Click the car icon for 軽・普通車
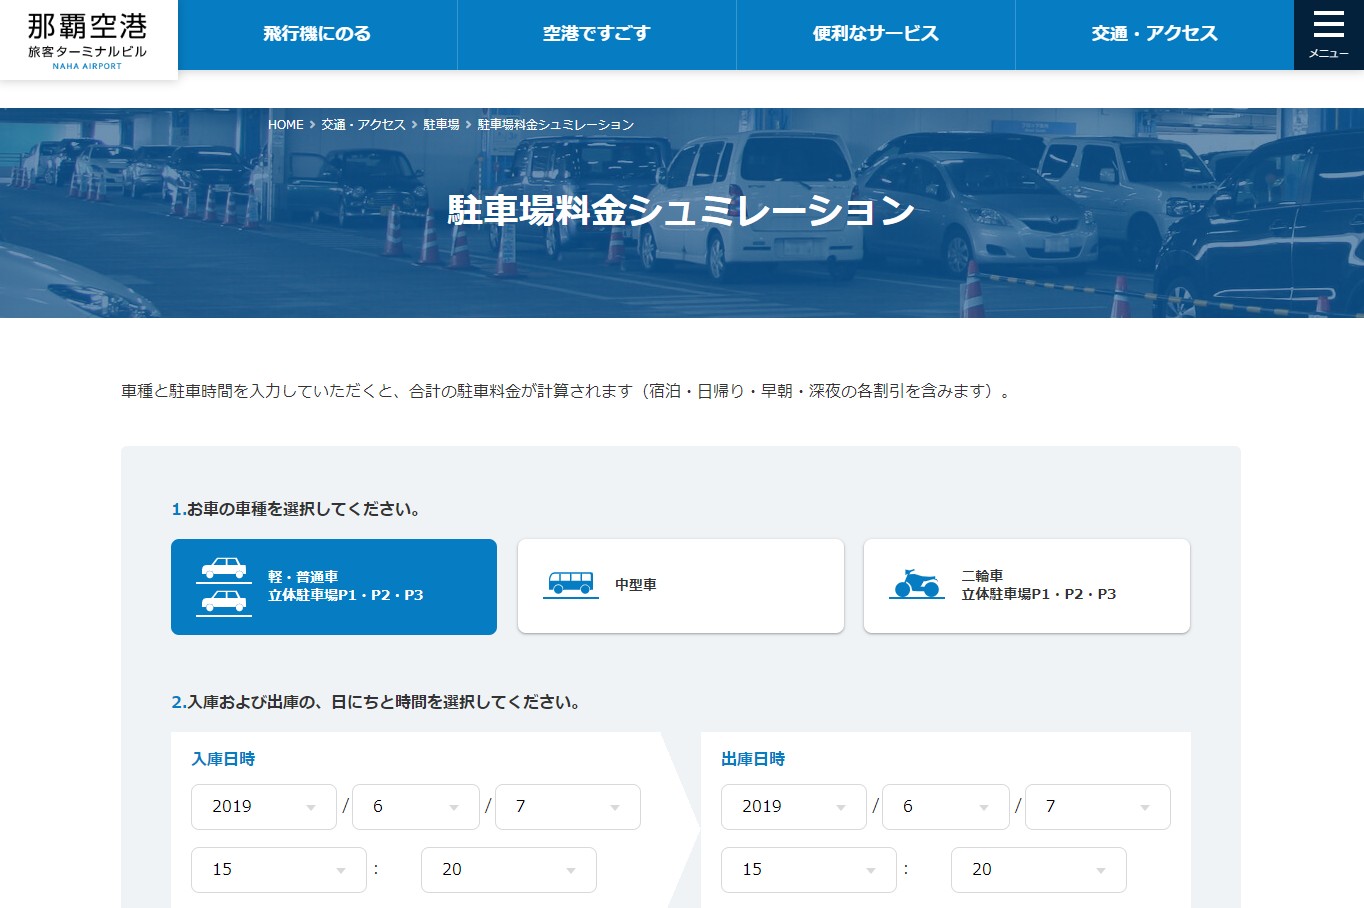Screen dimensions: 1364x908 click(x=224, y=585)
